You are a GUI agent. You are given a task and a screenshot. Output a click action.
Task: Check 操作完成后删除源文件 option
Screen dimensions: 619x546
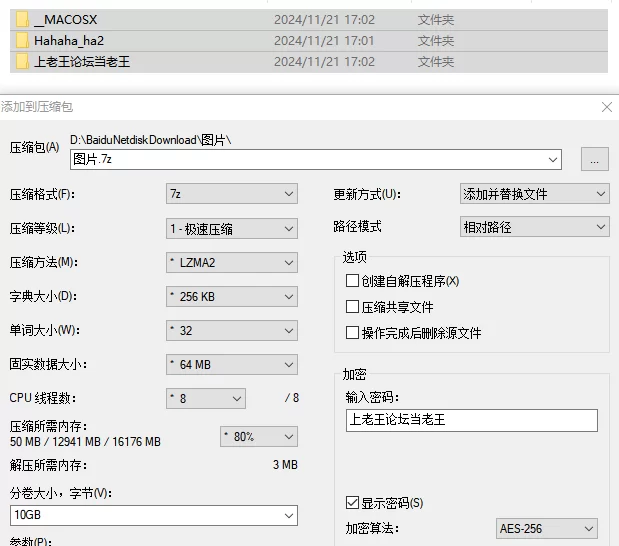pos(352,333)
